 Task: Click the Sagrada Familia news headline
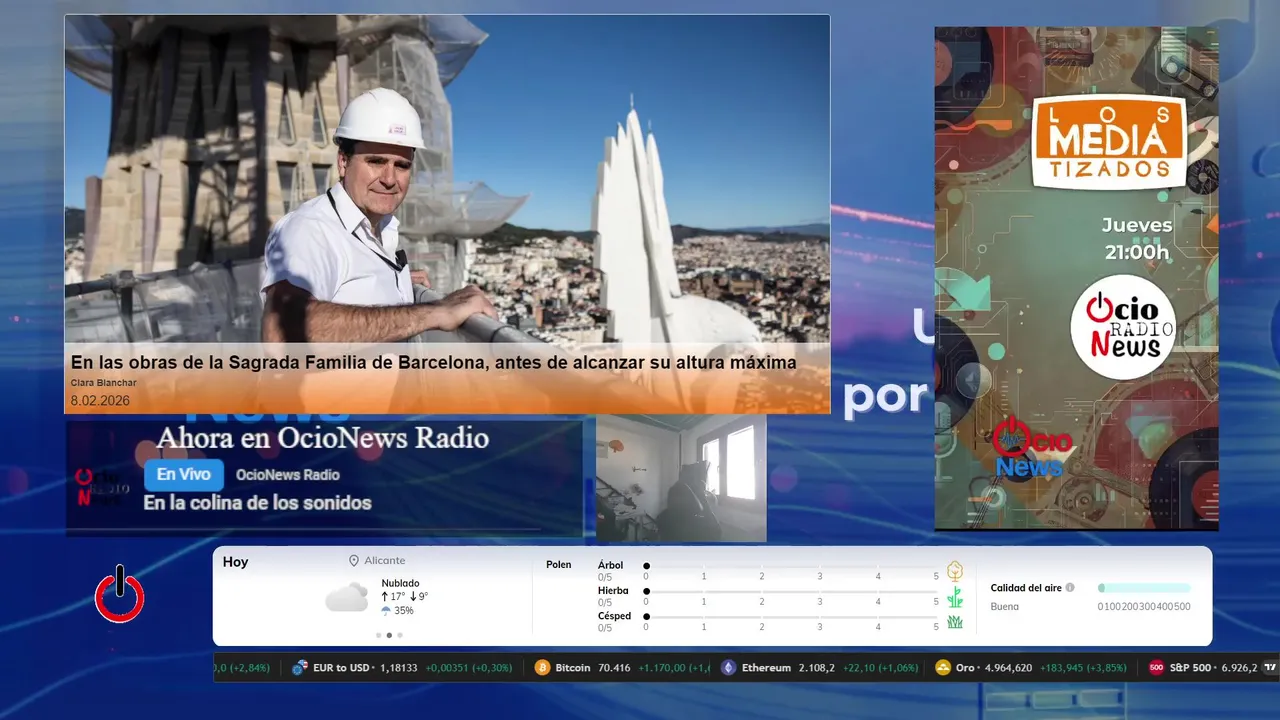click(x=434, y=362)
